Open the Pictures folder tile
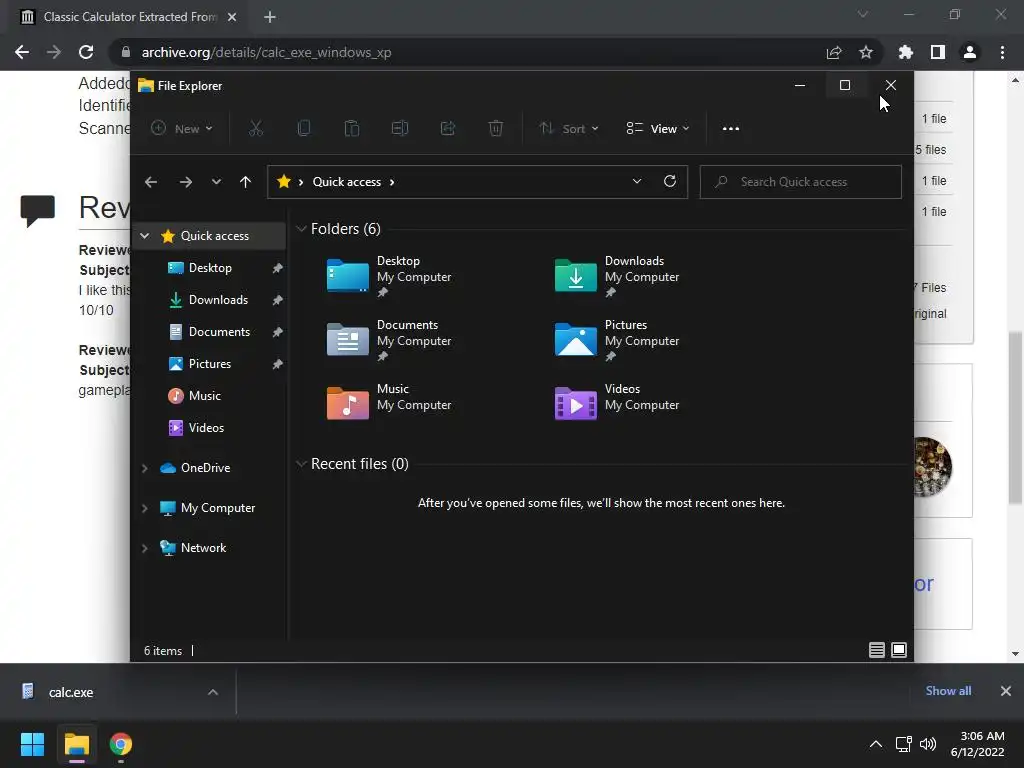The width and height of the screenshot is (1024, 768). (617, 340)
